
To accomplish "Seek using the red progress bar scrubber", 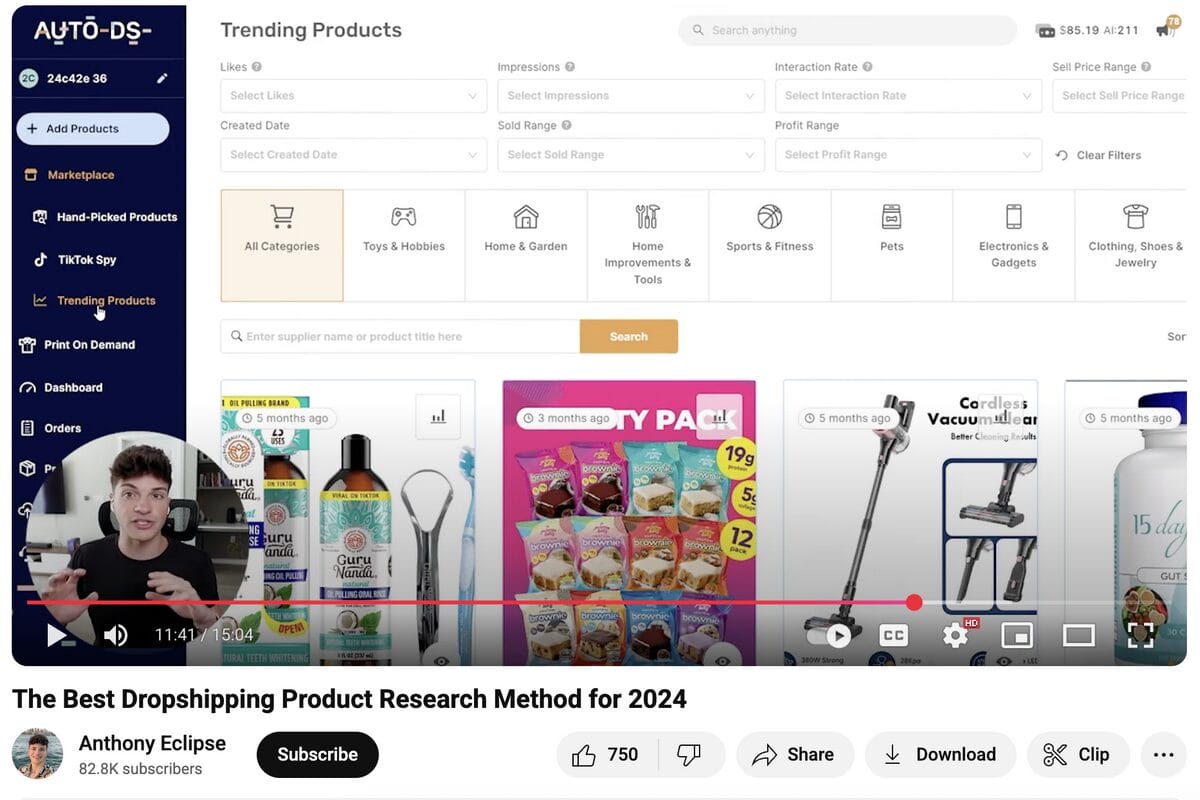I will (x=914, y=602).
